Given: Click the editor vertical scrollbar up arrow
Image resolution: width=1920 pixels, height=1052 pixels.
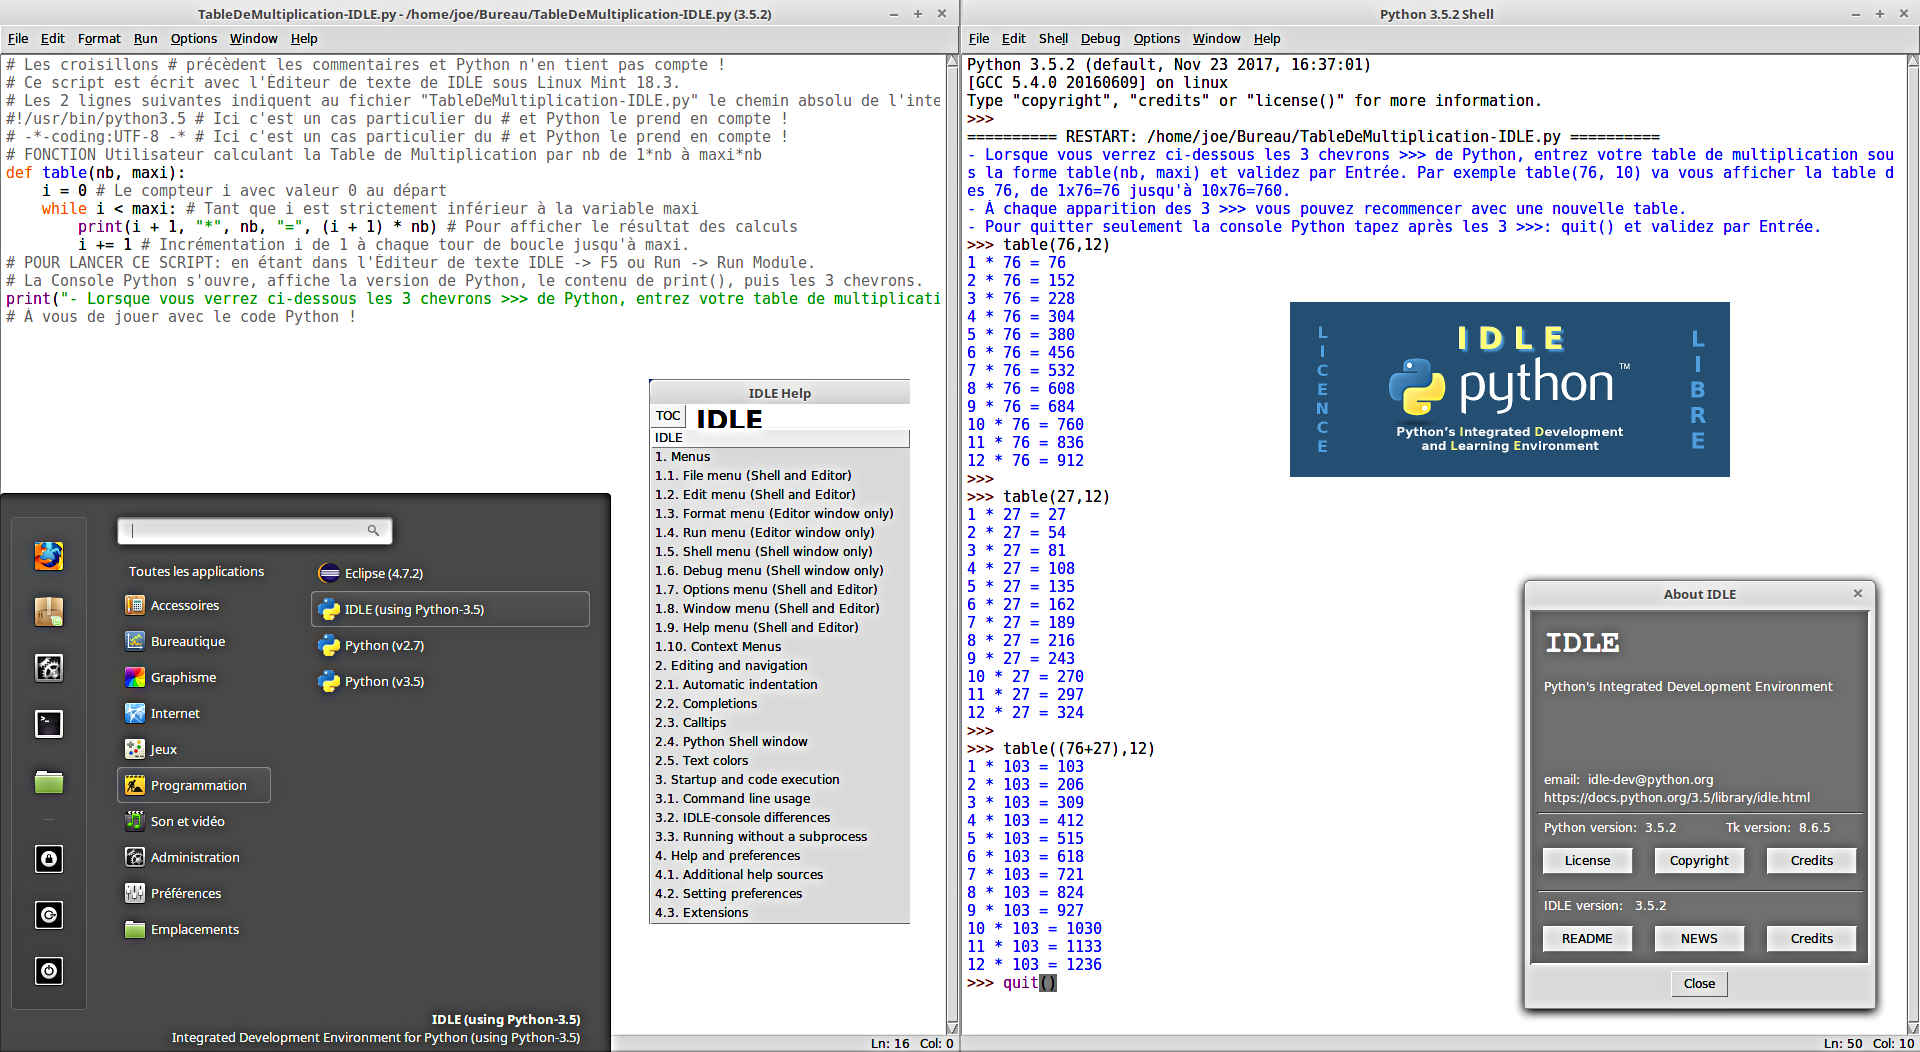Looking at the screenshot, I should (x=952, y=61).
